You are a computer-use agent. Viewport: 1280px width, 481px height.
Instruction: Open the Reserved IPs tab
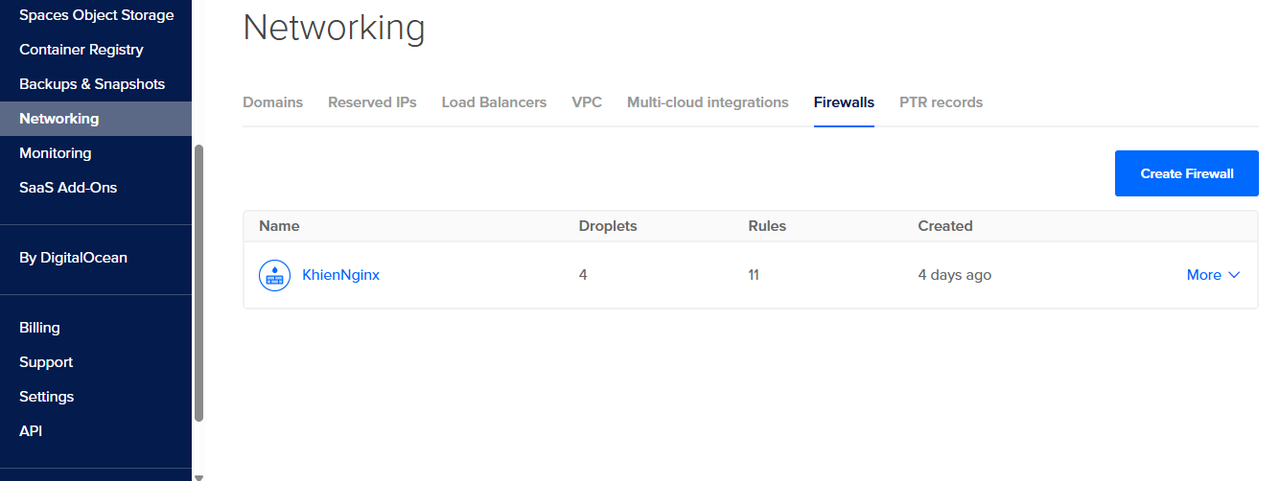click(x=372, y=102)
